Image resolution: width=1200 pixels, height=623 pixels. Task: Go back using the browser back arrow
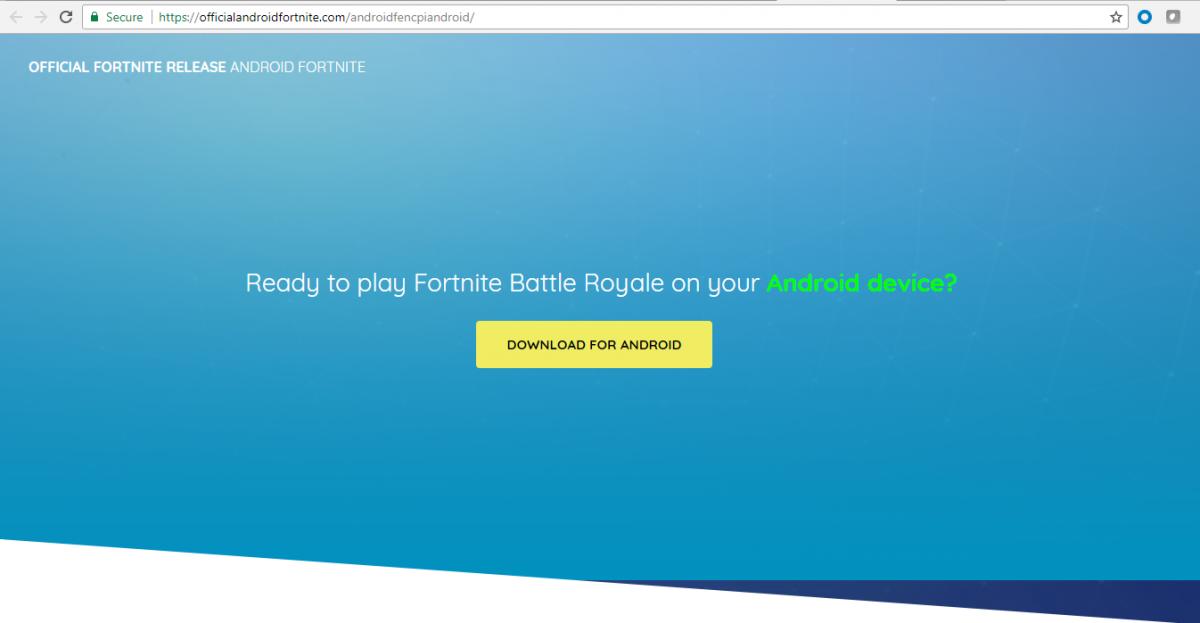[x=16, y=17]
